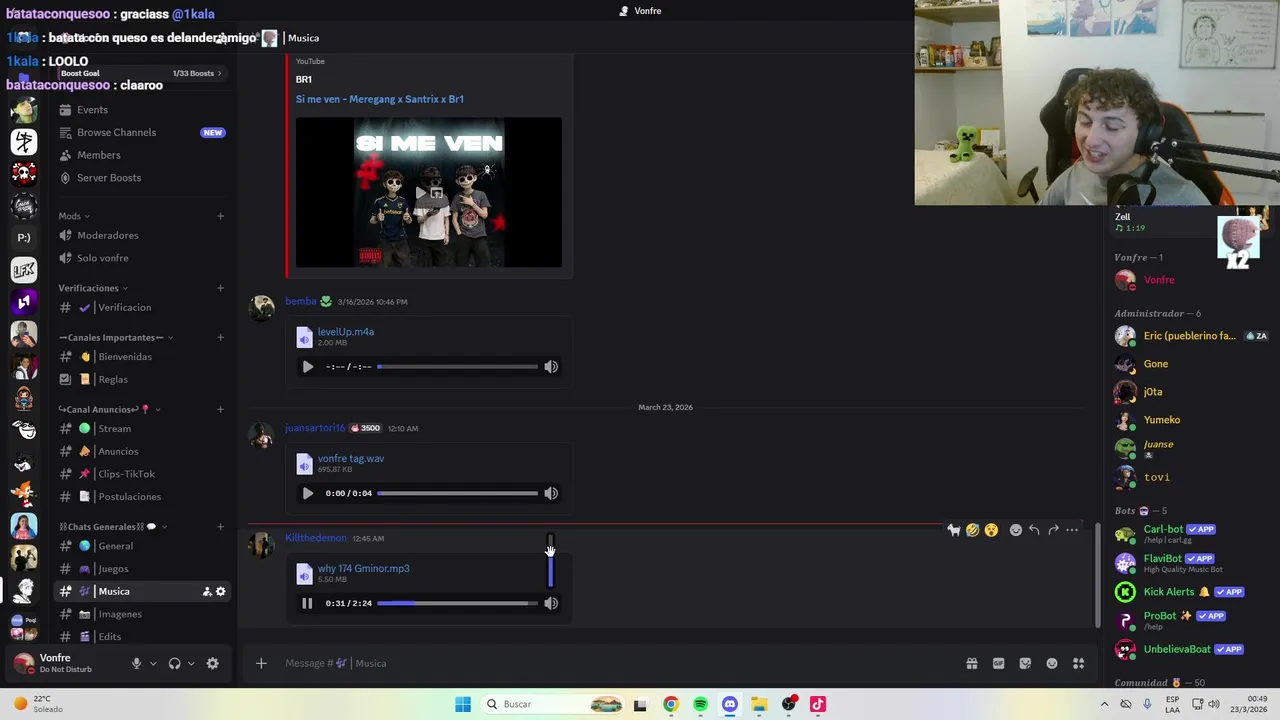Toggle the headphones deafen button
1280x720 pixels.
click(x=174, y=663)
